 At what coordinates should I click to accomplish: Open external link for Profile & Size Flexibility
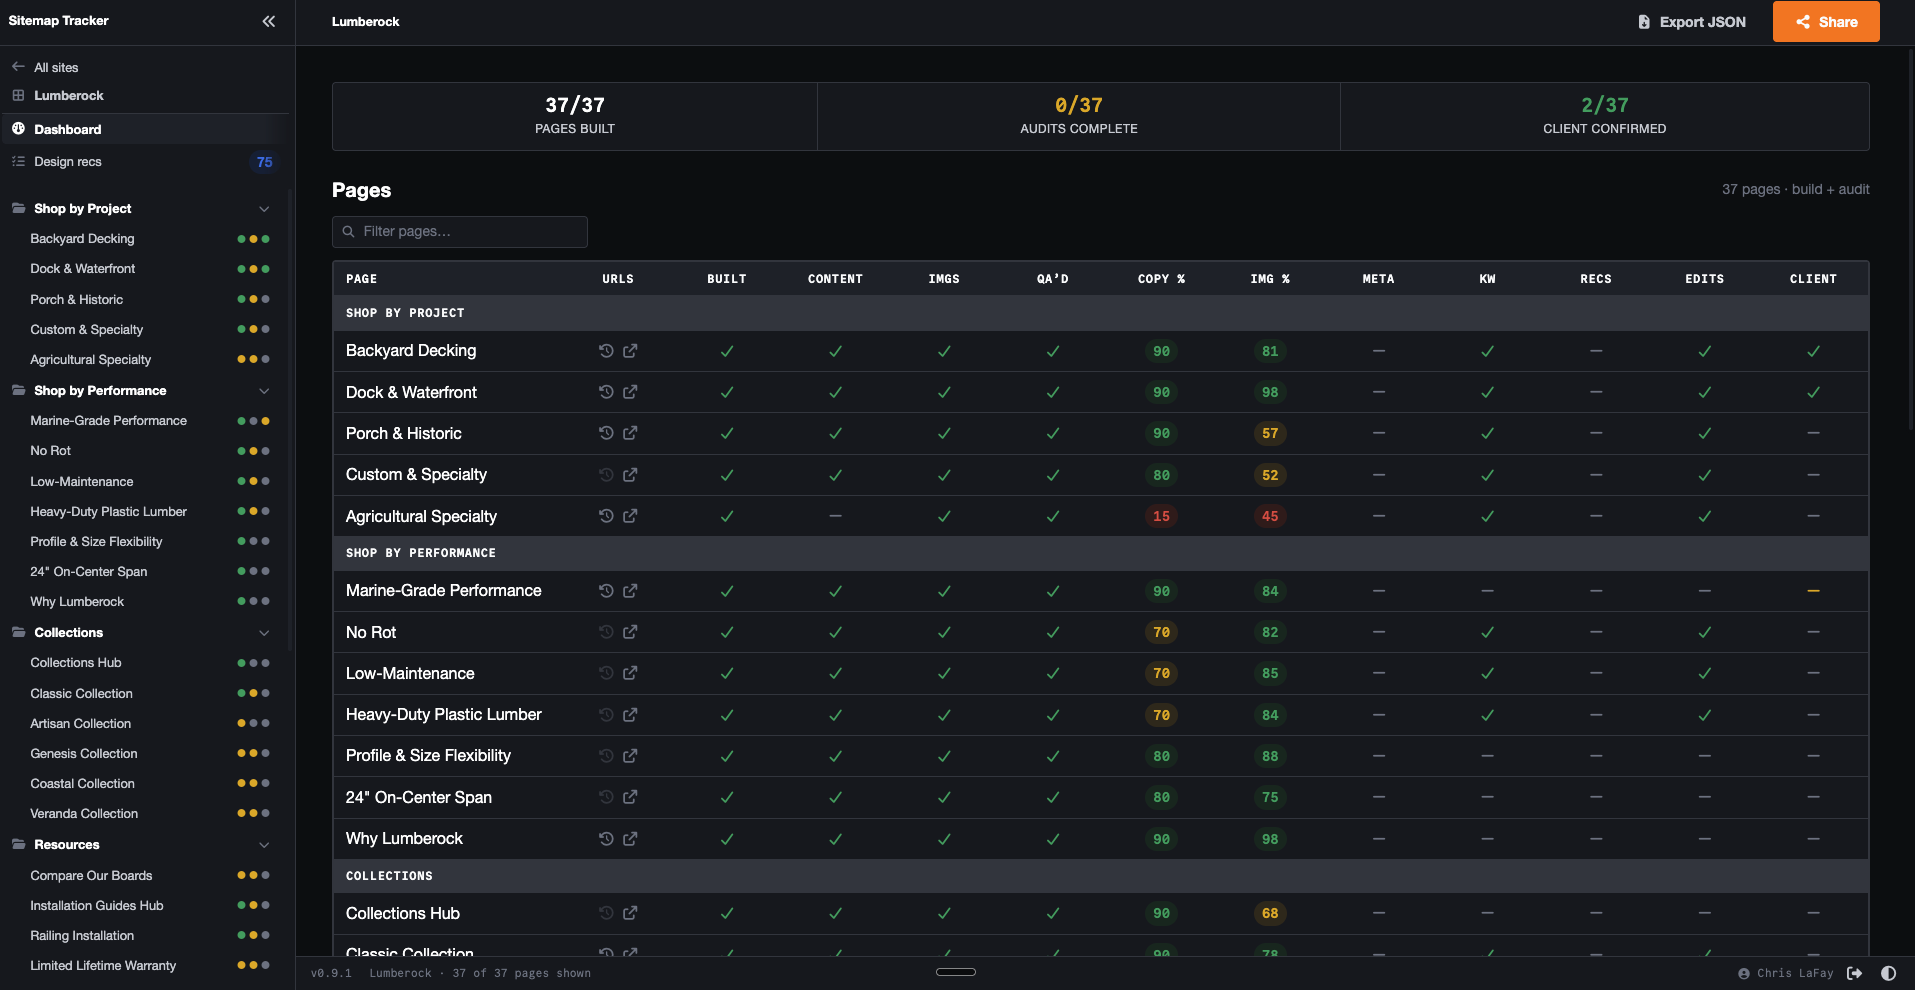630,756
